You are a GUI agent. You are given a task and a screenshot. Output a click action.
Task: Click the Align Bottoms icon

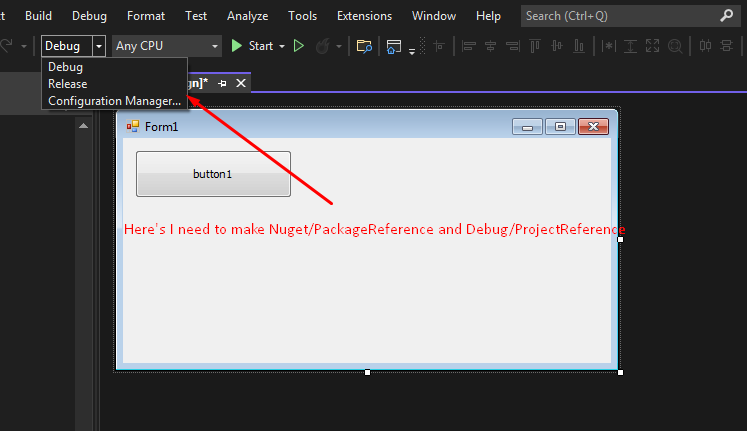point(579,46)
